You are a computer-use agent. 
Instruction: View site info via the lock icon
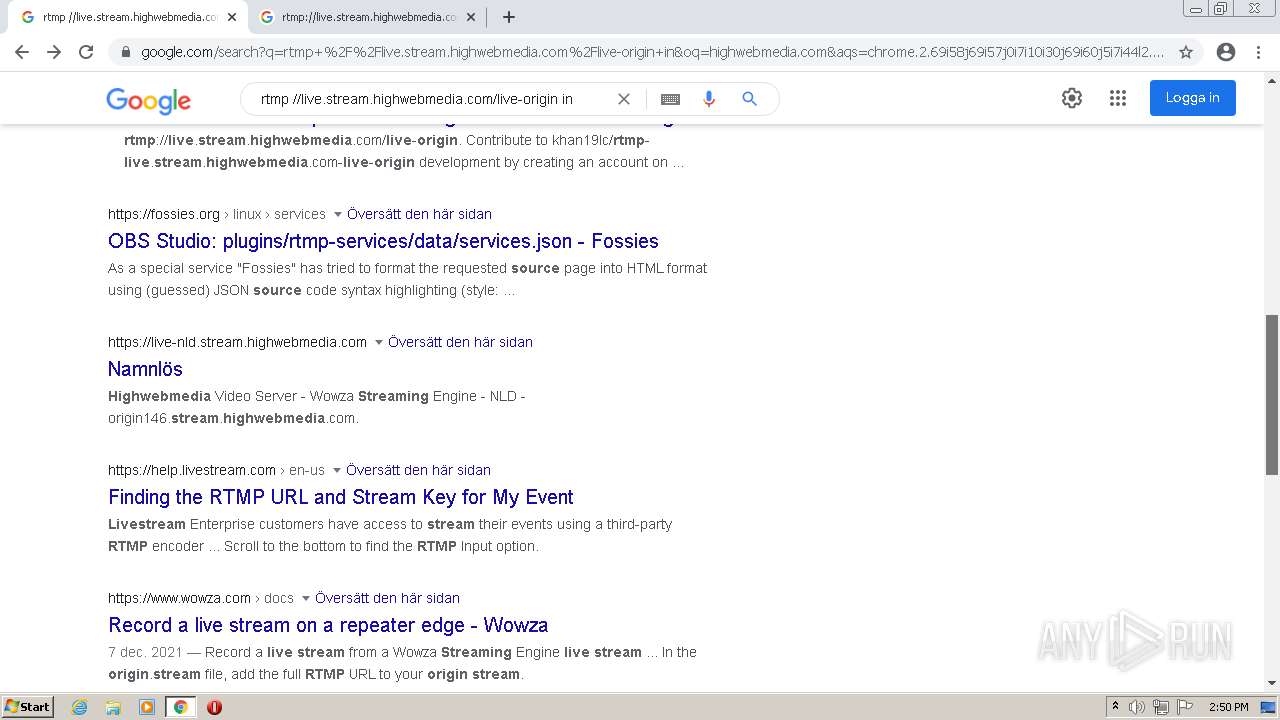(125, 52)
